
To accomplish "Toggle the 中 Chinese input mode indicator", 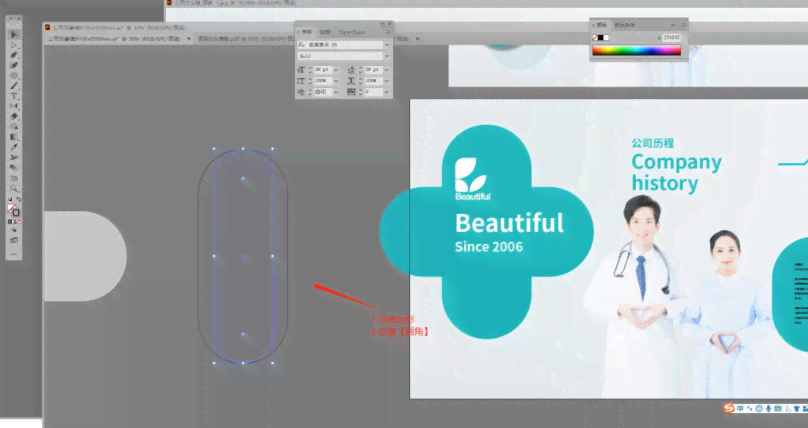I will [x=740, y=408].
